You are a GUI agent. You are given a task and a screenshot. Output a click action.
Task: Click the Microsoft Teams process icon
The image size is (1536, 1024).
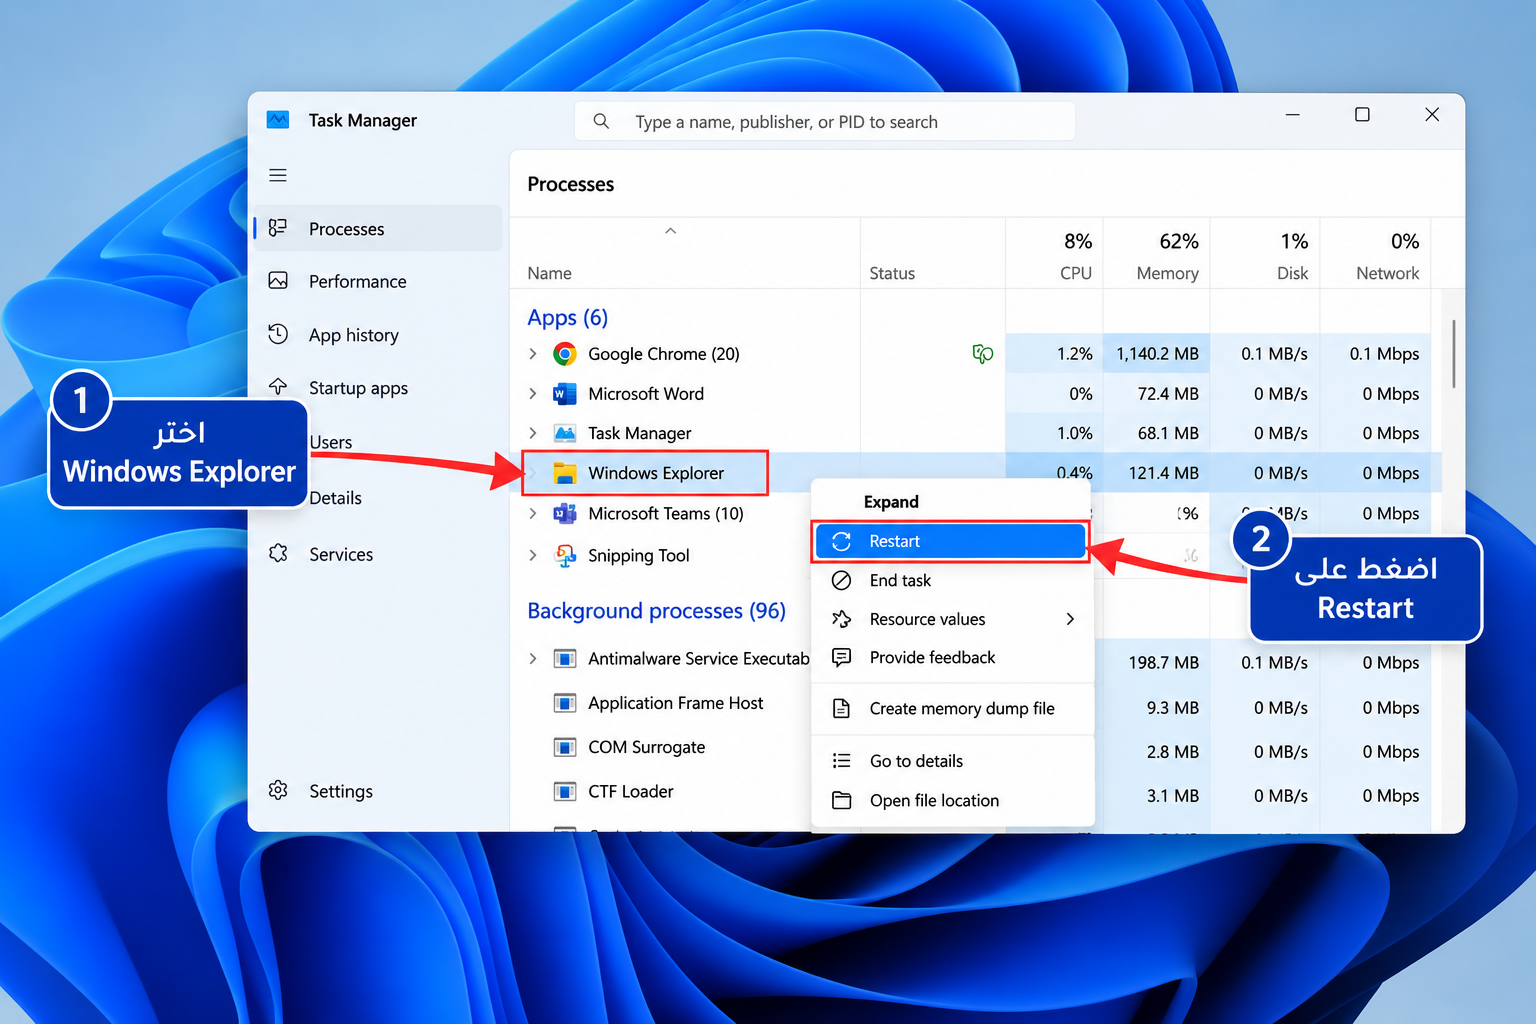point(565,514)
